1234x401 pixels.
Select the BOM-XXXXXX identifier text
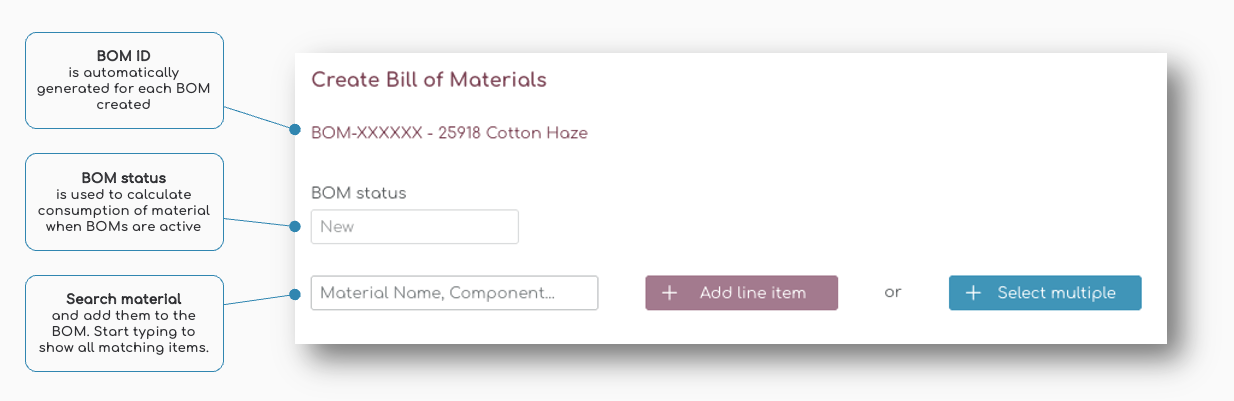click(x=367, y=133)
